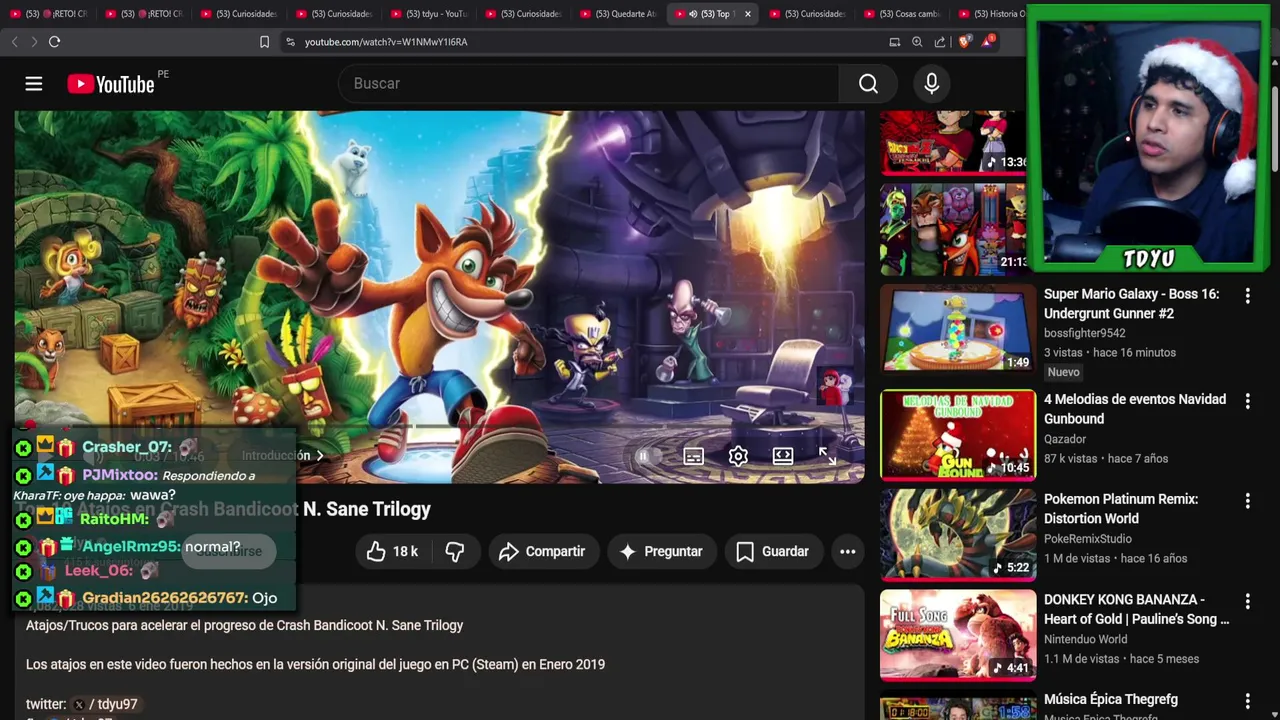This screenshot has height=720, width=1280.
Task: Go to YouTube home via logo
Action: pyautogui.click(x=111, y=84)
